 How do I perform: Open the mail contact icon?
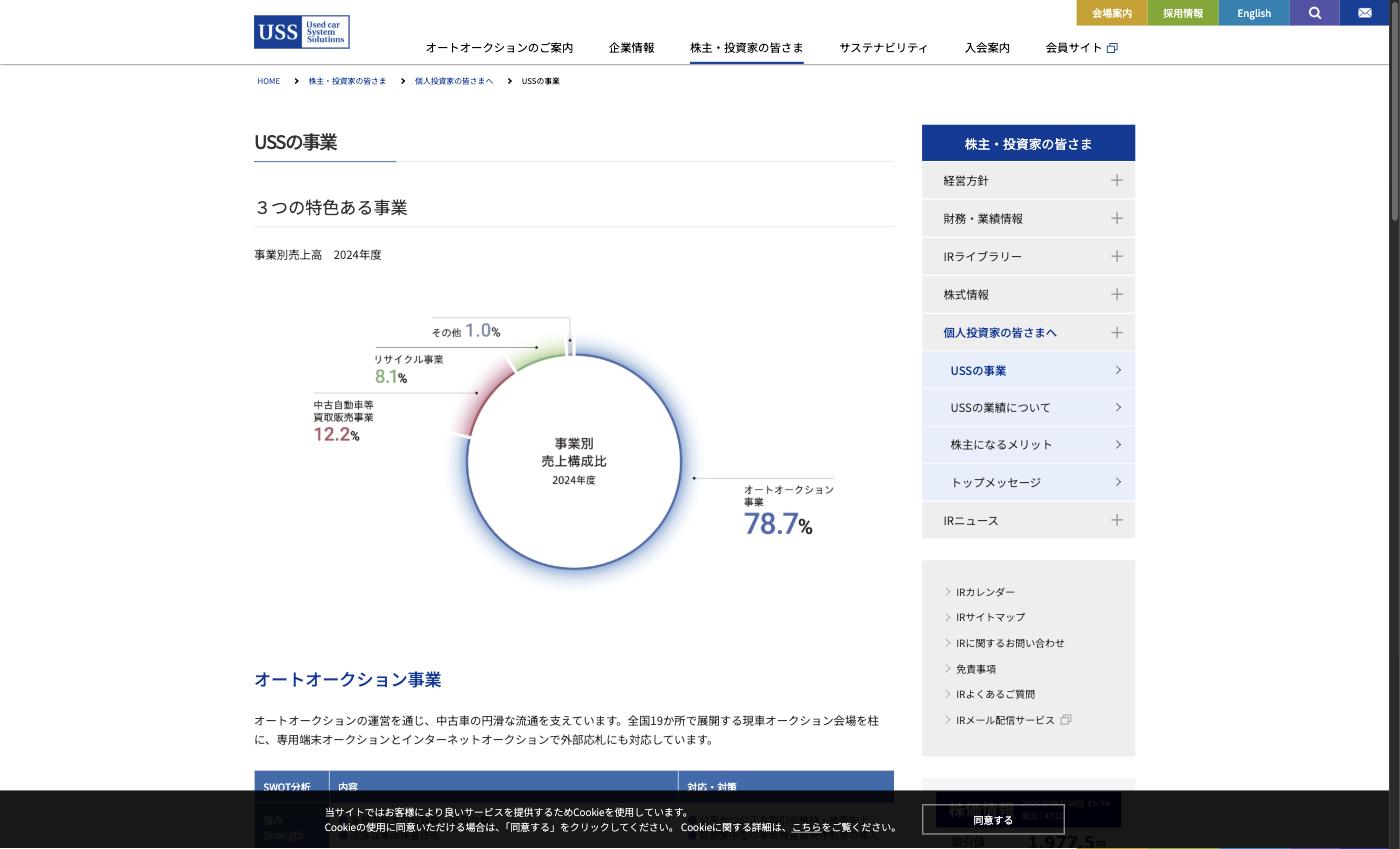pyautogui.click(x=1365, y=13)
